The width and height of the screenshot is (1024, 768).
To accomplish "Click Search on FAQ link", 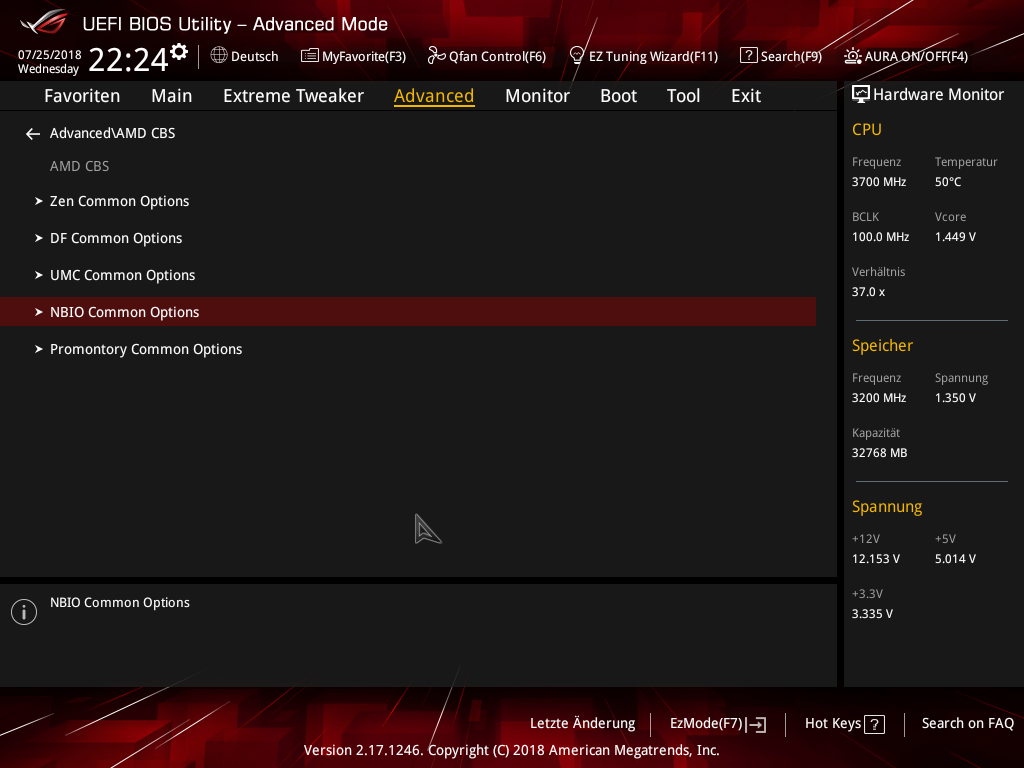I will click(x=967, y=724).
